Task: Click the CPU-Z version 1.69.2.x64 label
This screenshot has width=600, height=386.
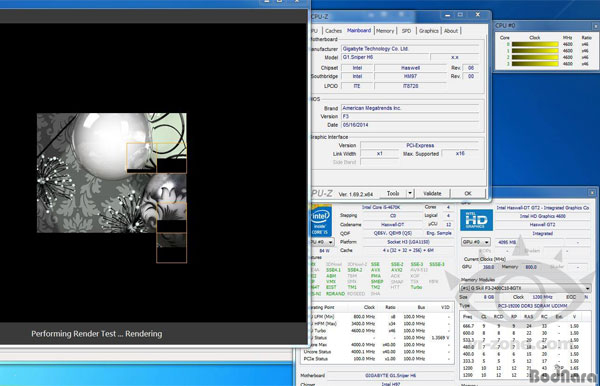Action: [x=356, y=194]
